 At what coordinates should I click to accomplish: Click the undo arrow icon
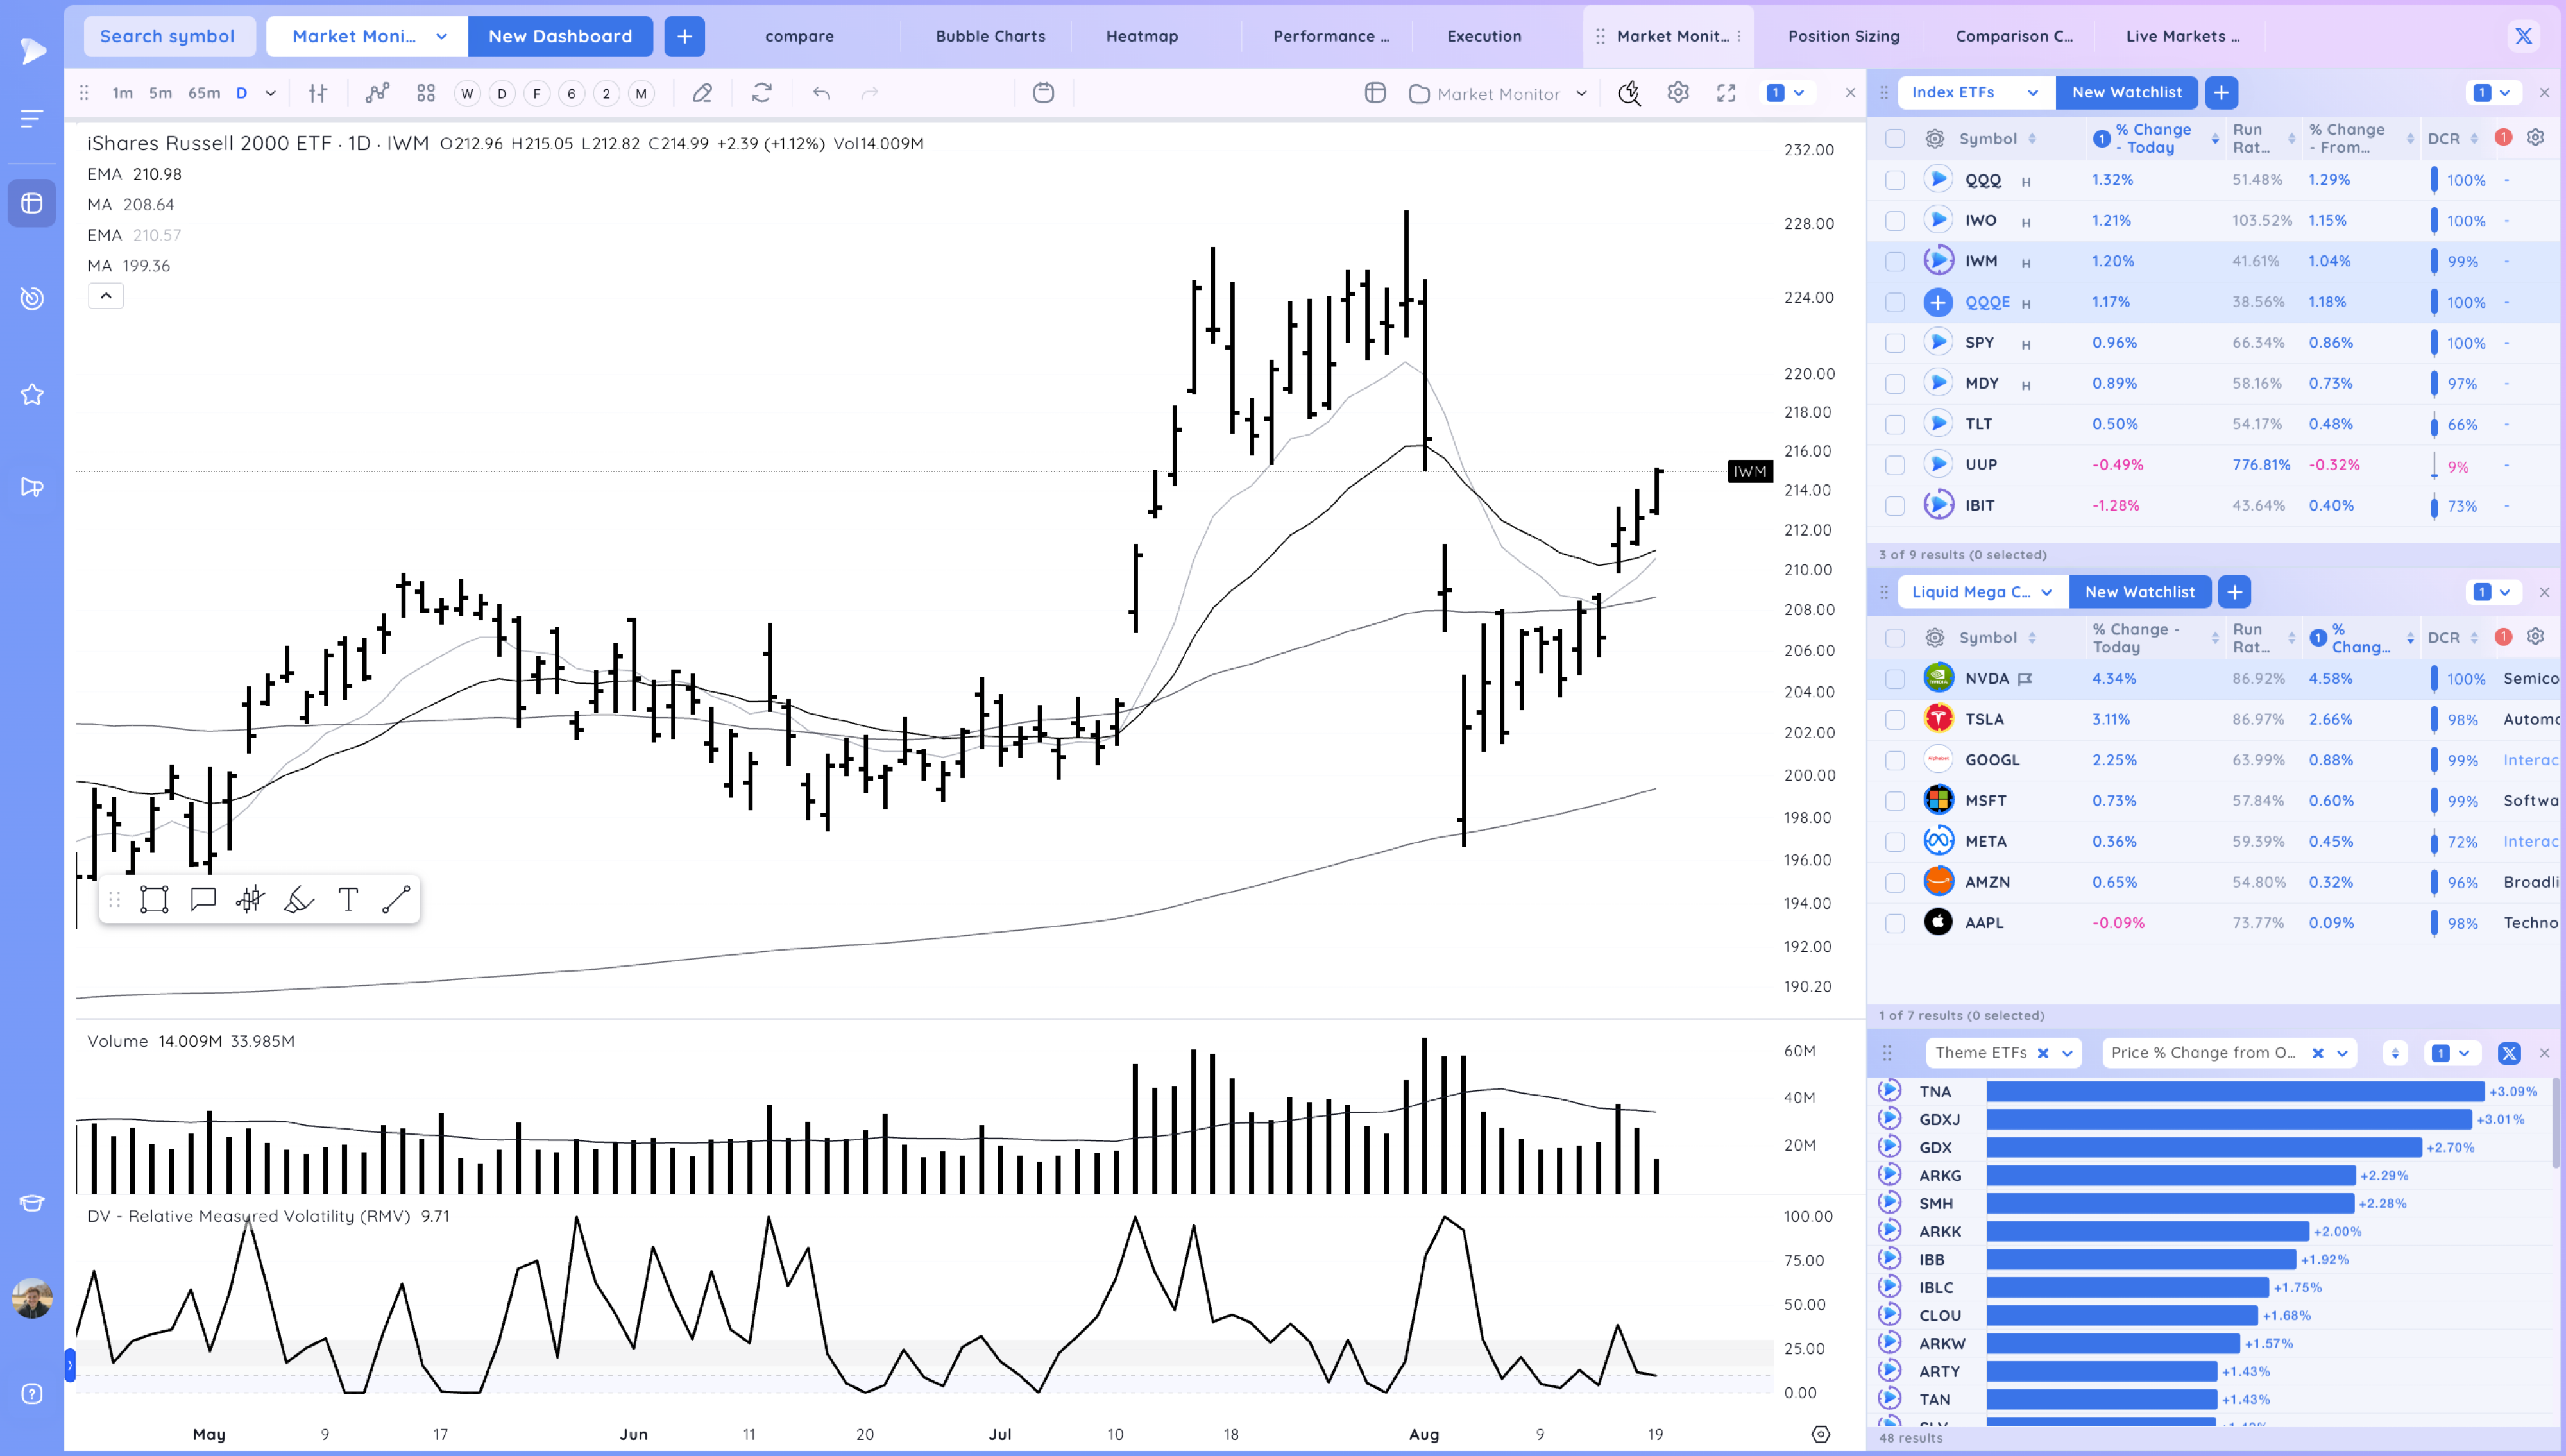[x=821, y=93]
